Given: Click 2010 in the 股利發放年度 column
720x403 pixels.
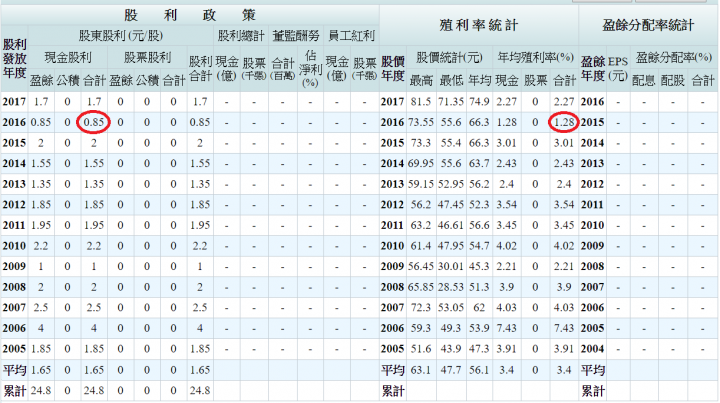Looking at the screenshot, I should click(14, 246).
